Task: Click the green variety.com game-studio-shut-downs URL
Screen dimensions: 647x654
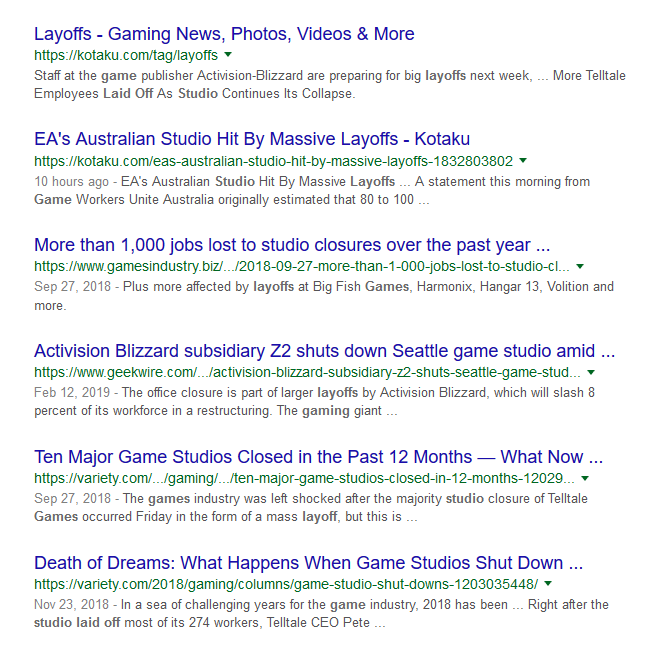Action: pos(285,584)
